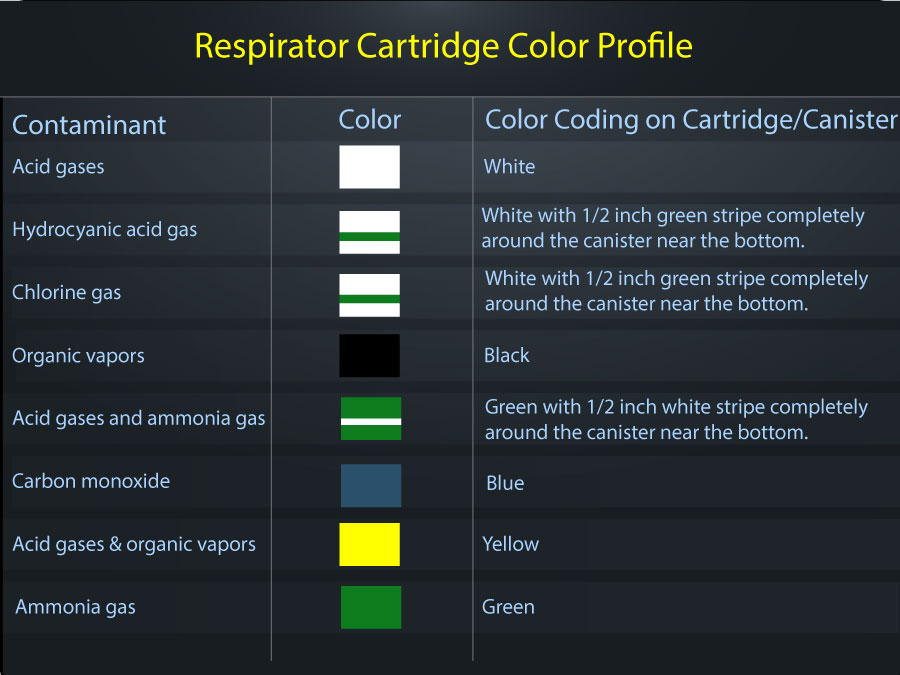Select the Color column header

pyautogui.click(x=370, y=120)
